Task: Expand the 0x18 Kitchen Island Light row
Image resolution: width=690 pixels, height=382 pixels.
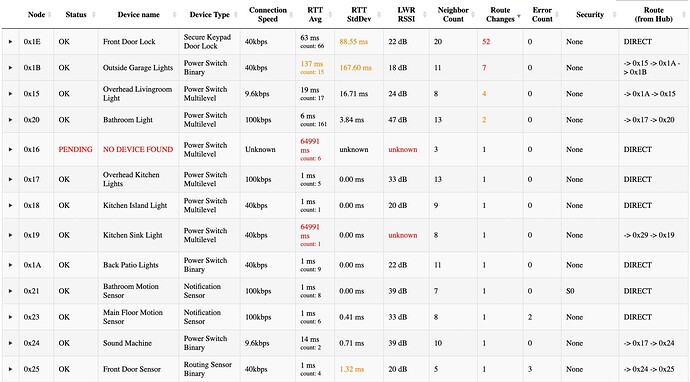Action: [11, 206]
